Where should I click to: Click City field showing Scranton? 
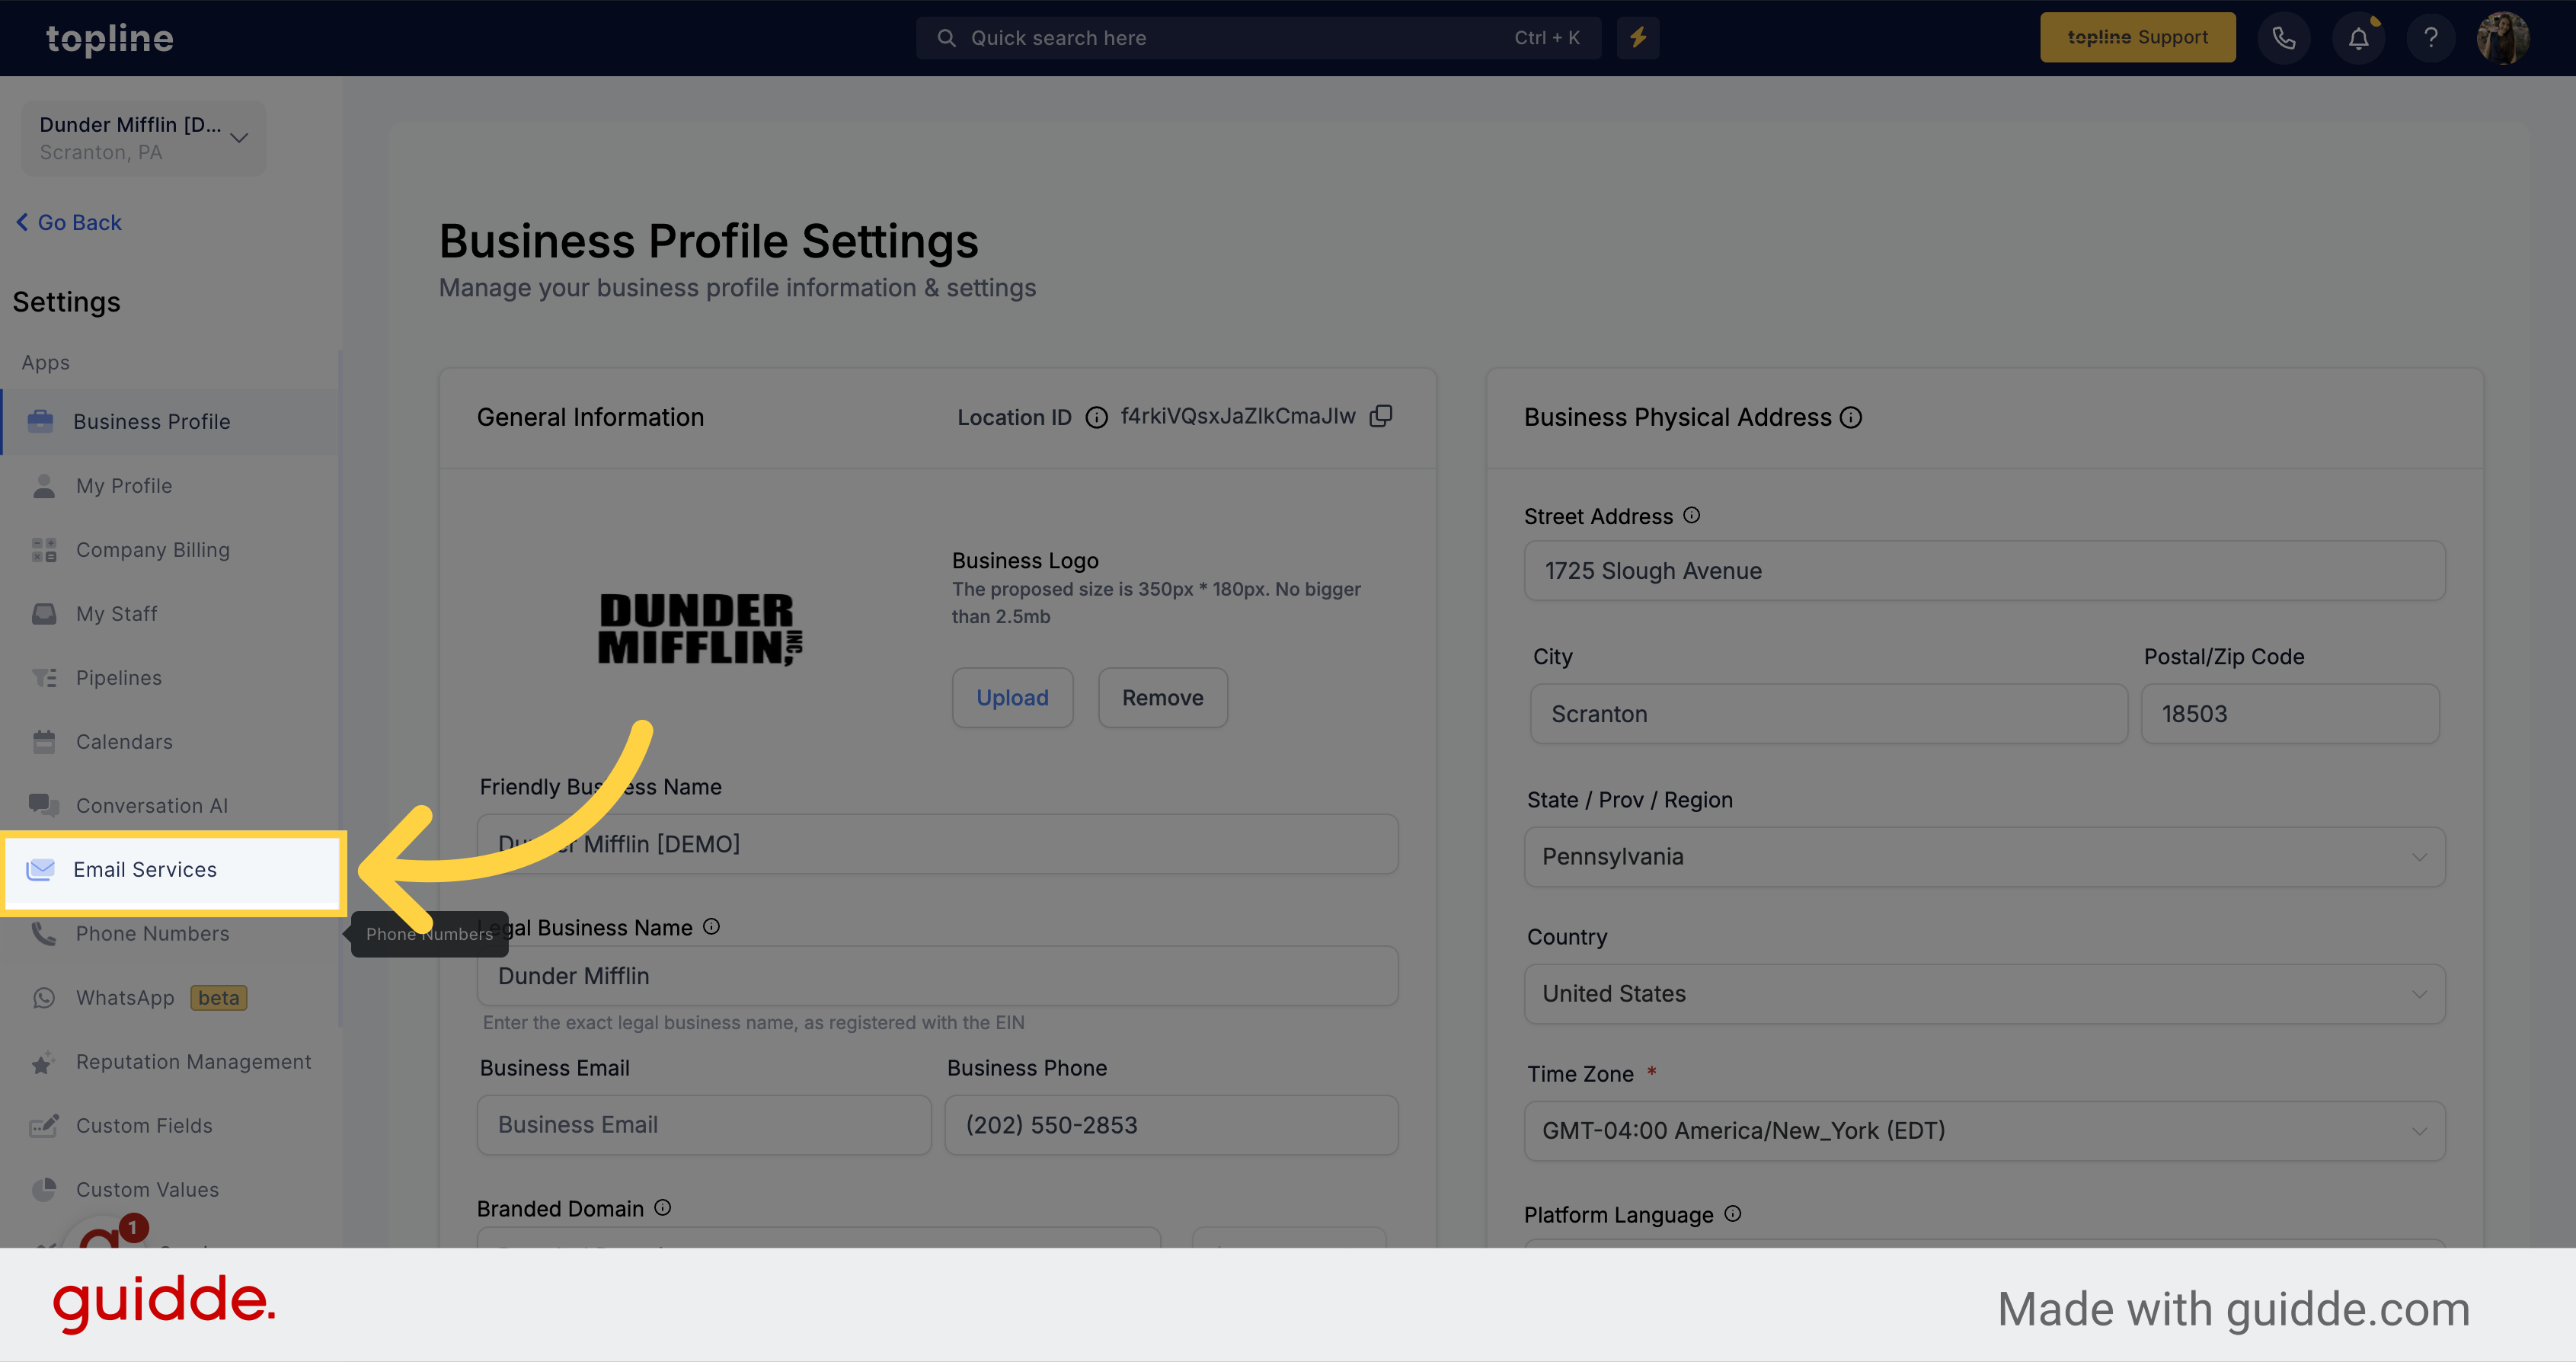(1828, 714)
